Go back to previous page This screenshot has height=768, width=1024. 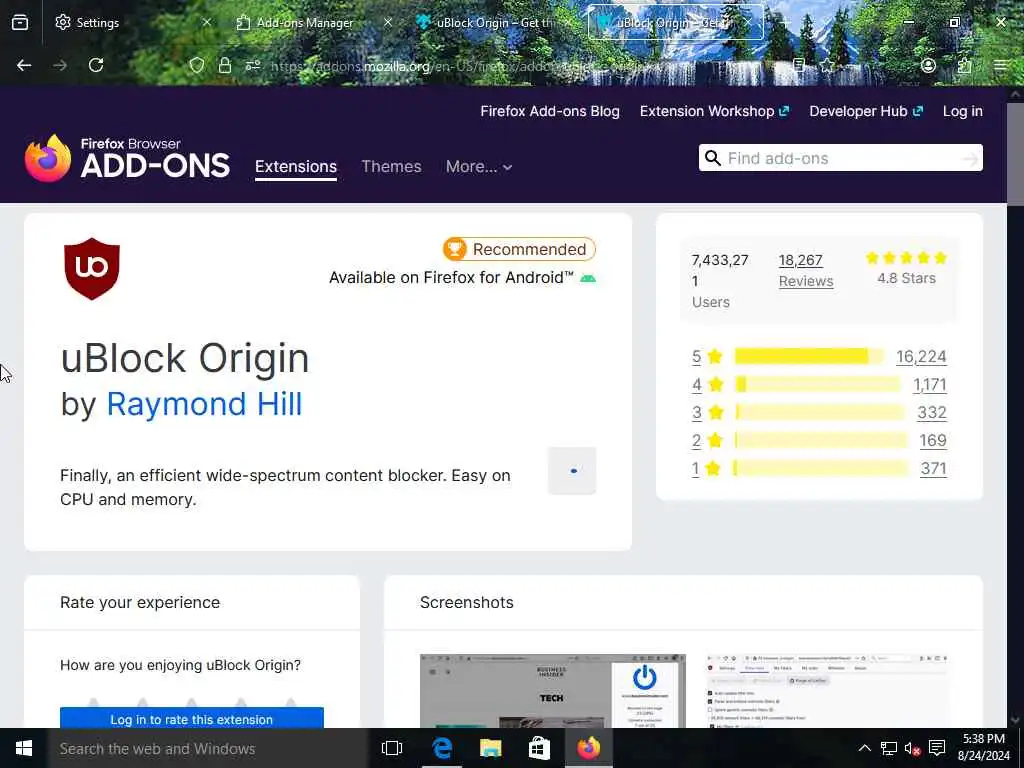tap(24, 65)
